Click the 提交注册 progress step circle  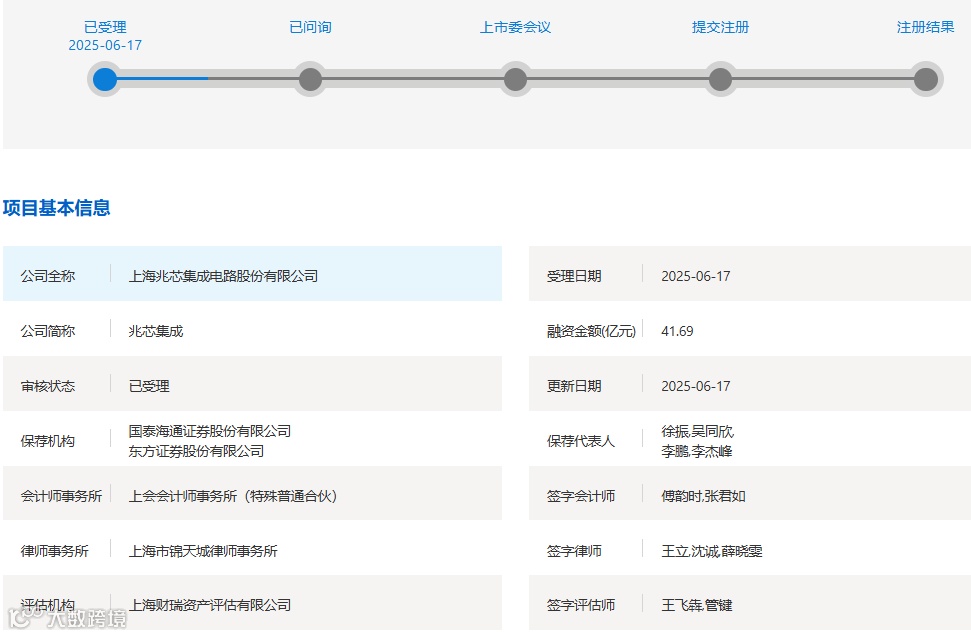click(x=720, y=79)
